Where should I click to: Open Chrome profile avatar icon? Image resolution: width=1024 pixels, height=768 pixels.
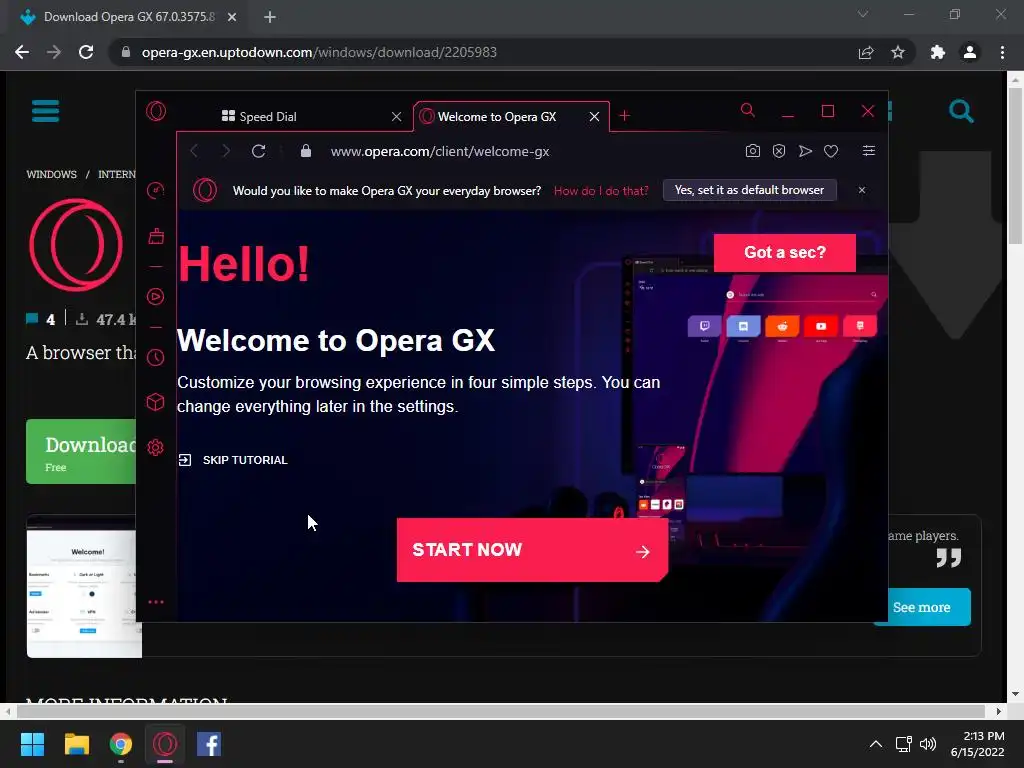(970, 52)
